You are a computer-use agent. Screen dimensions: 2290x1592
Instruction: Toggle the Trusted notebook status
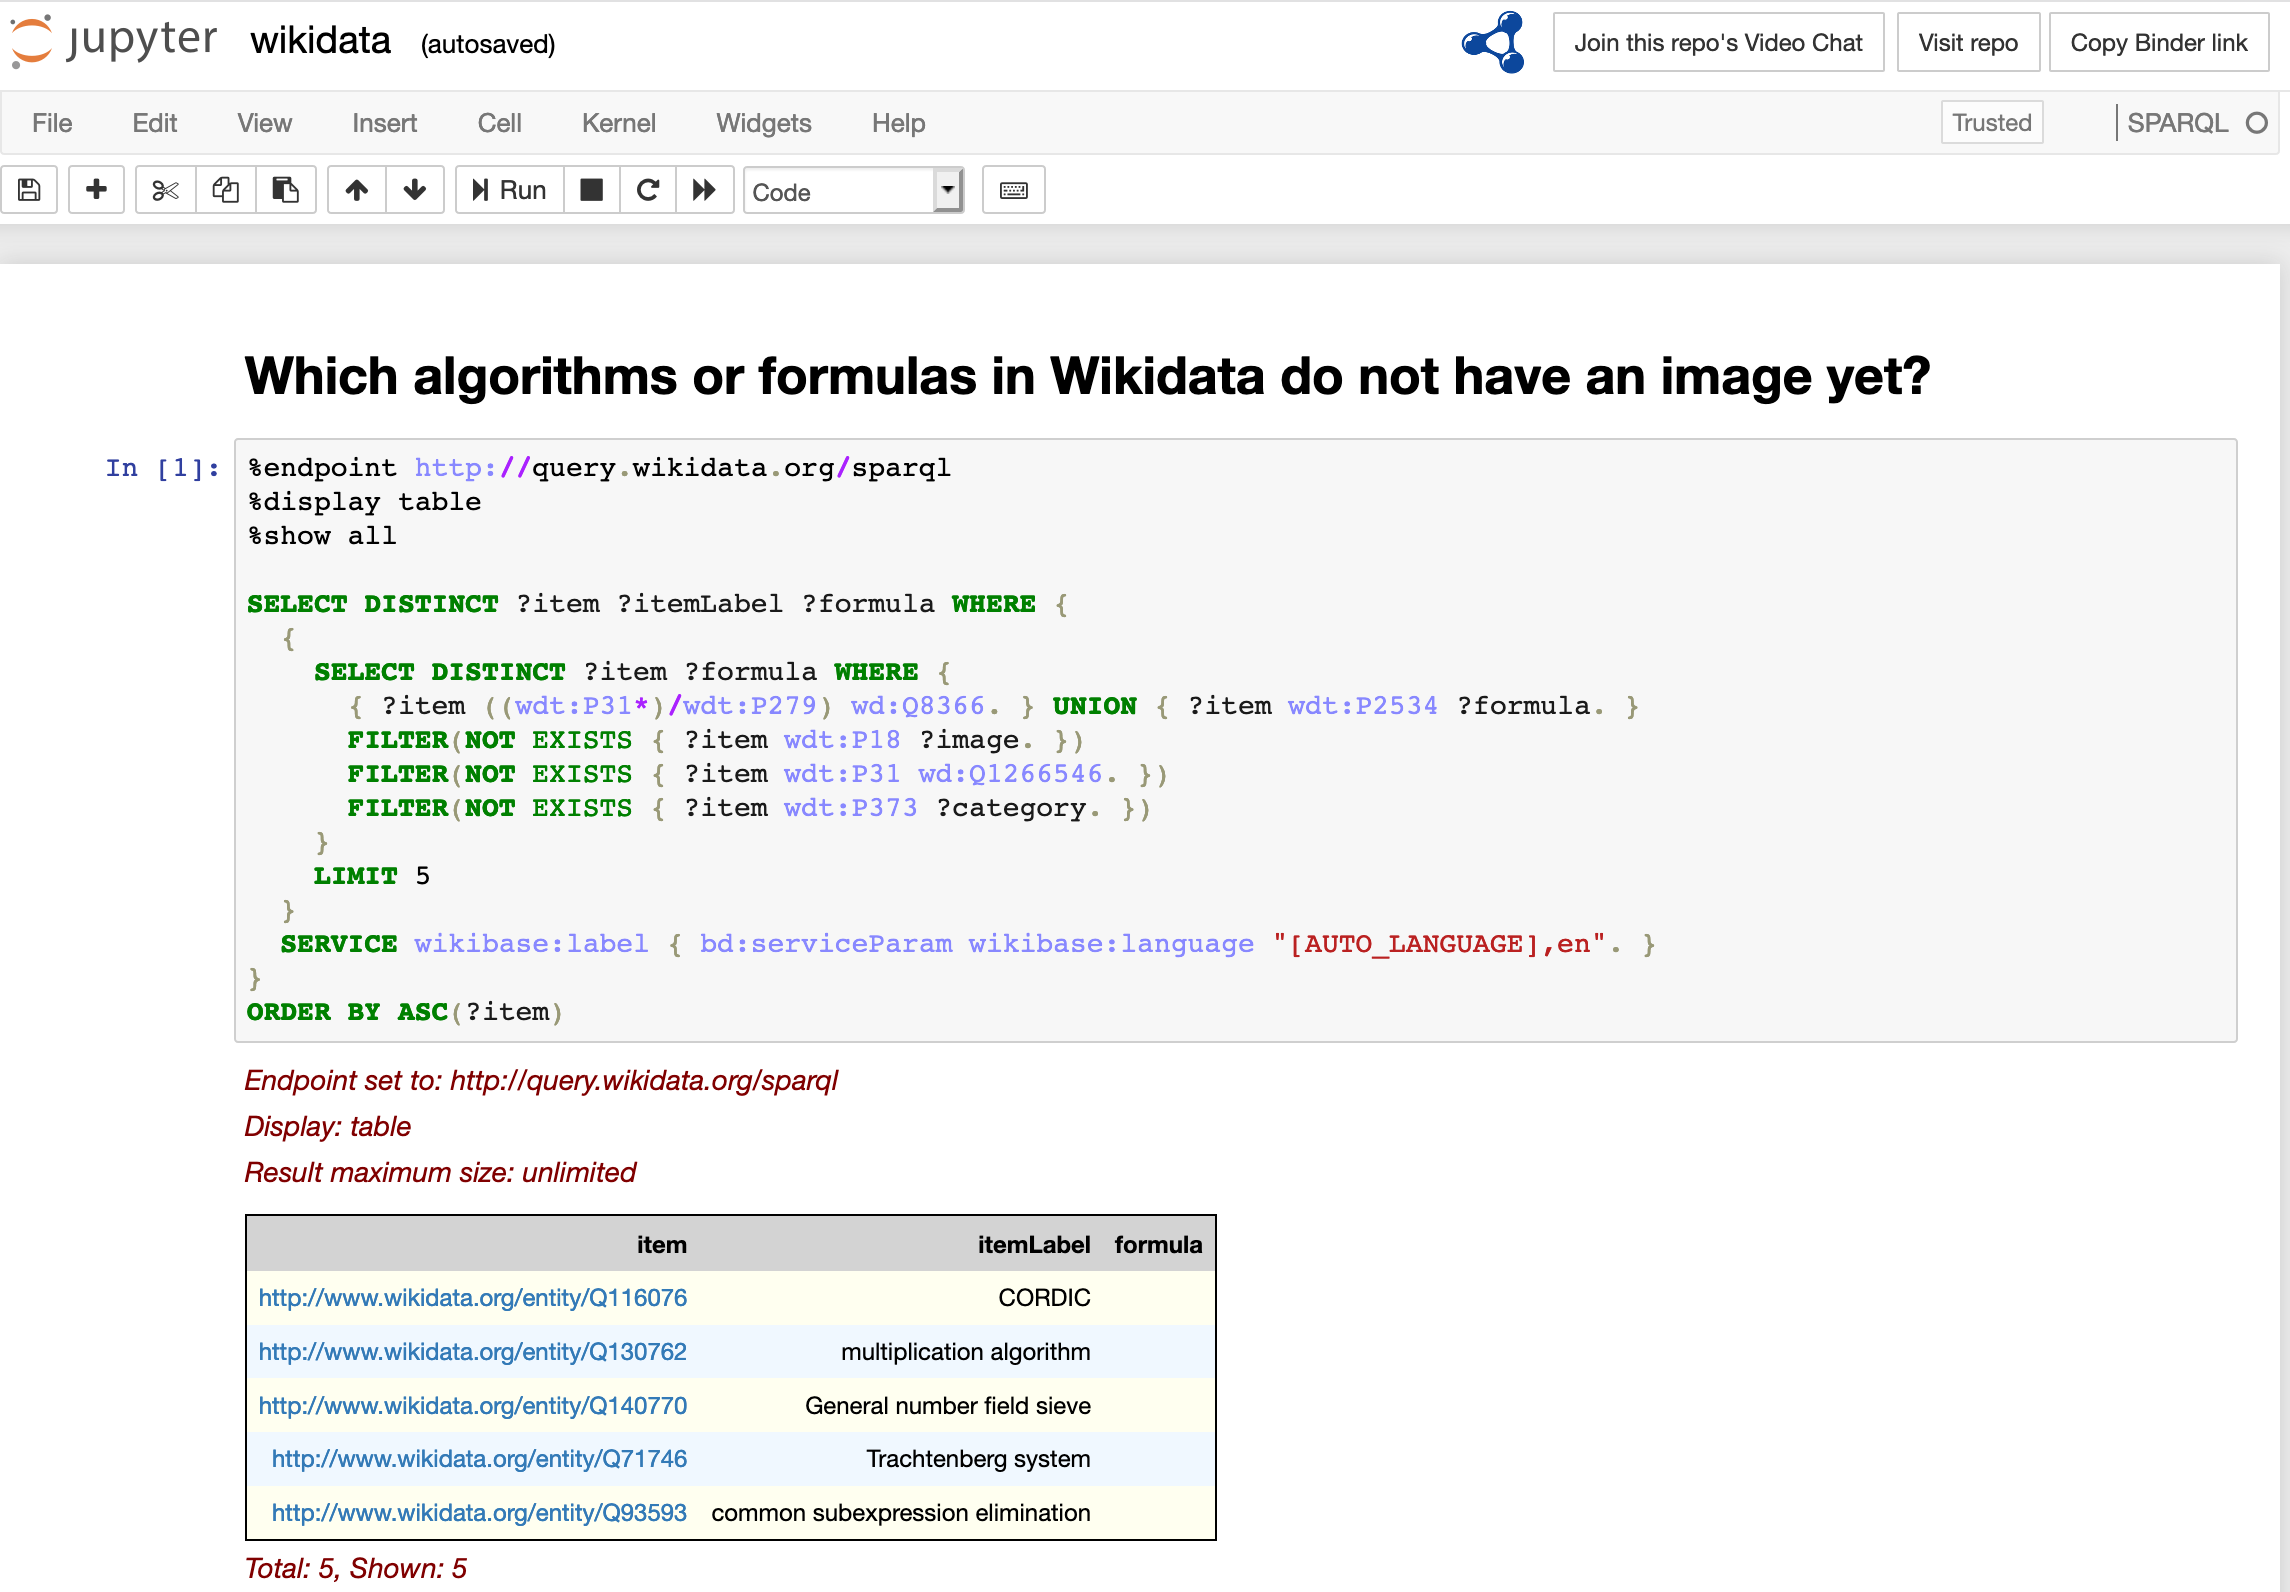point(1991,122)
